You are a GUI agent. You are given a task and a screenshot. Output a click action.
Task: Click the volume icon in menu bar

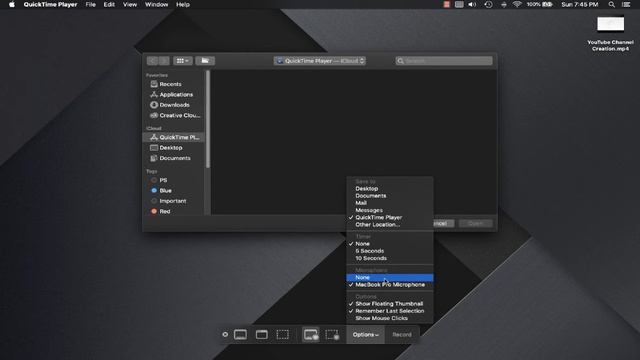click(472, 4)
